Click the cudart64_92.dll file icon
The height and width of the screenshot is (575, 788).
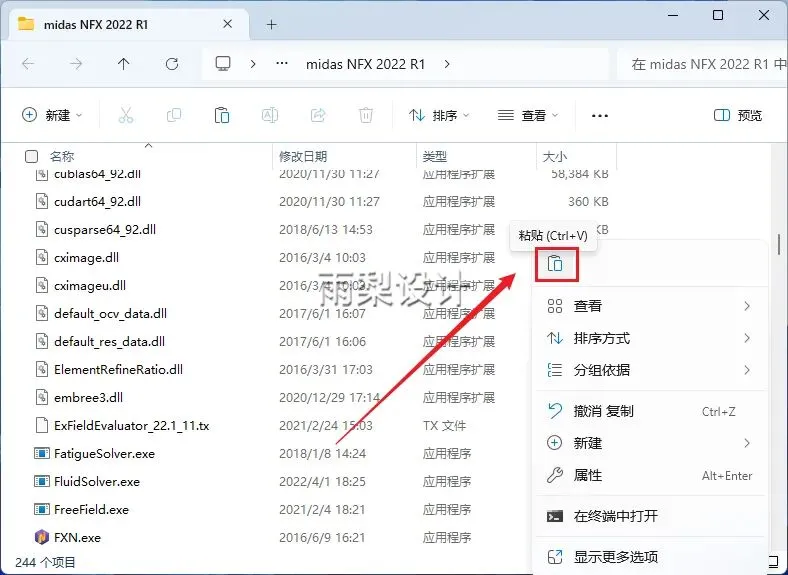point(42,201)
